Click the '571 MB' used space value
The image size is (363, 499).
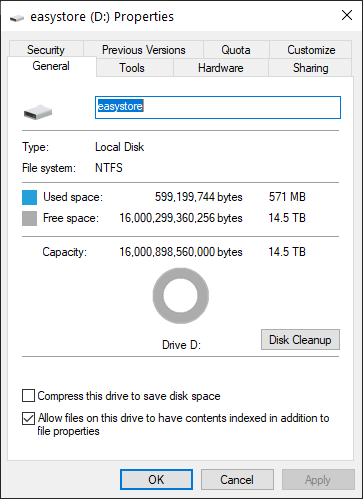pos(287,197)
